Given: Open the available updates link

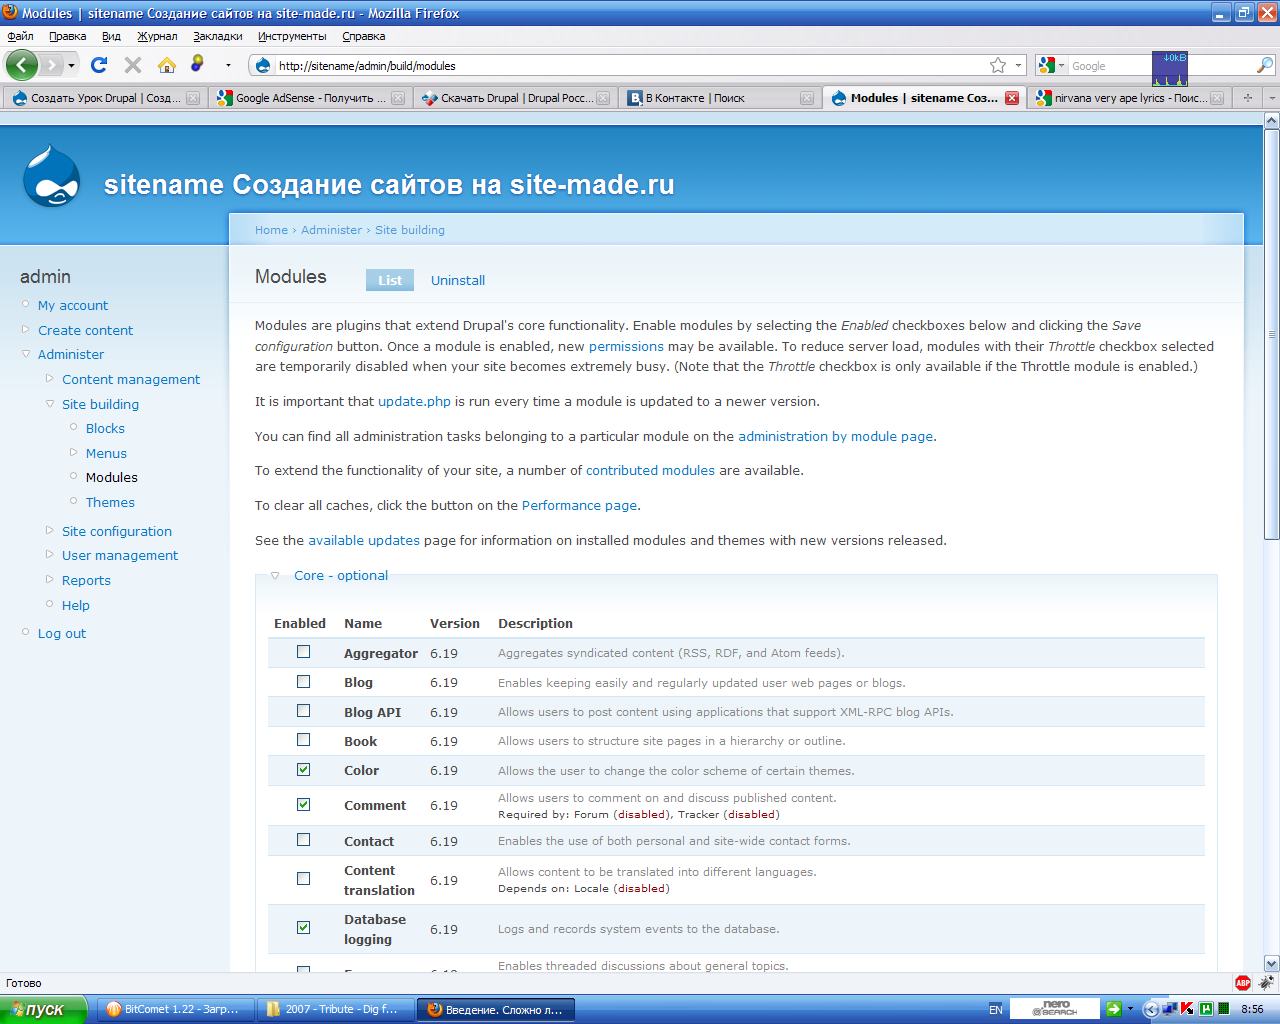Looking at the screenshot, I should [364, 541].
